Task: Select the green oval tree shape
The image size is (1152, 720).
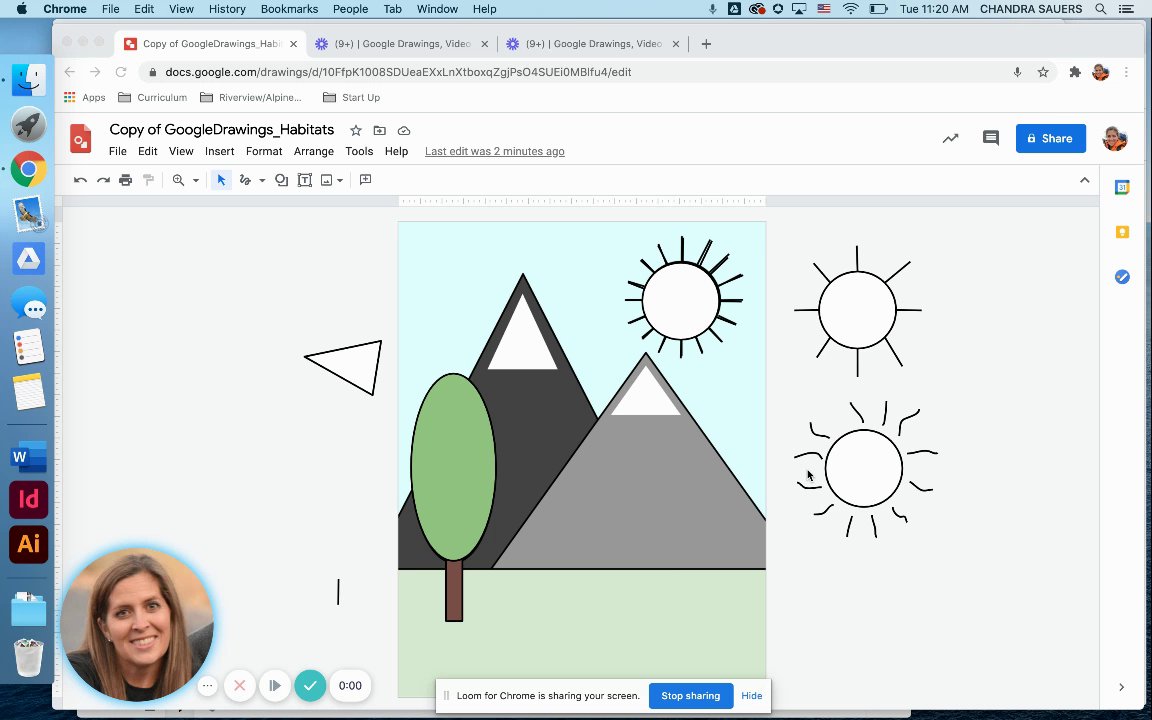Action: pos(453,467)
